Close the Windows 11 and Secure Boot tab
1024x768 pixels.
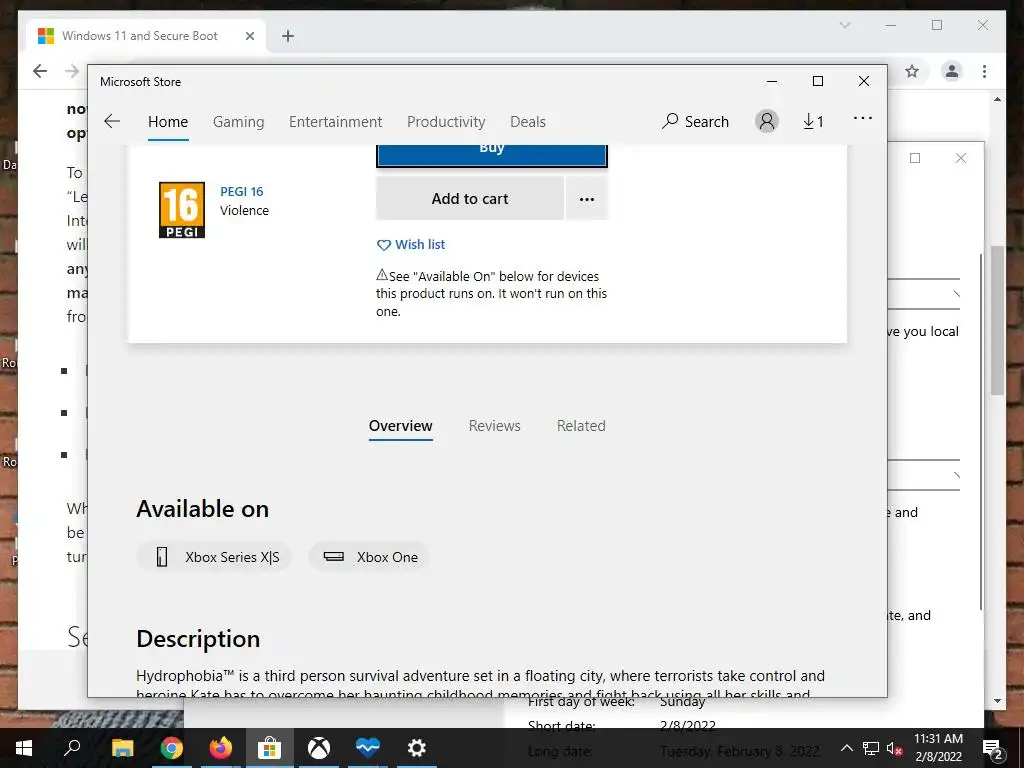click(249, 36)
